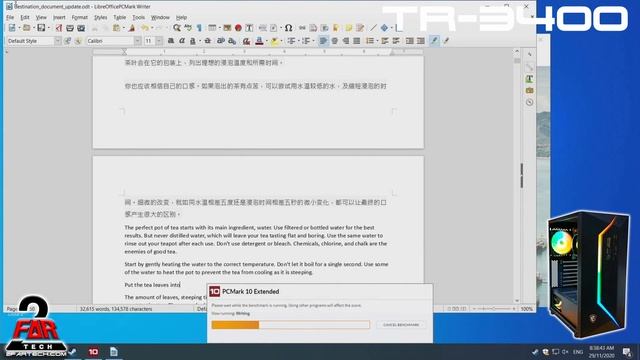Open the File menu

click(x=10, y=18)
